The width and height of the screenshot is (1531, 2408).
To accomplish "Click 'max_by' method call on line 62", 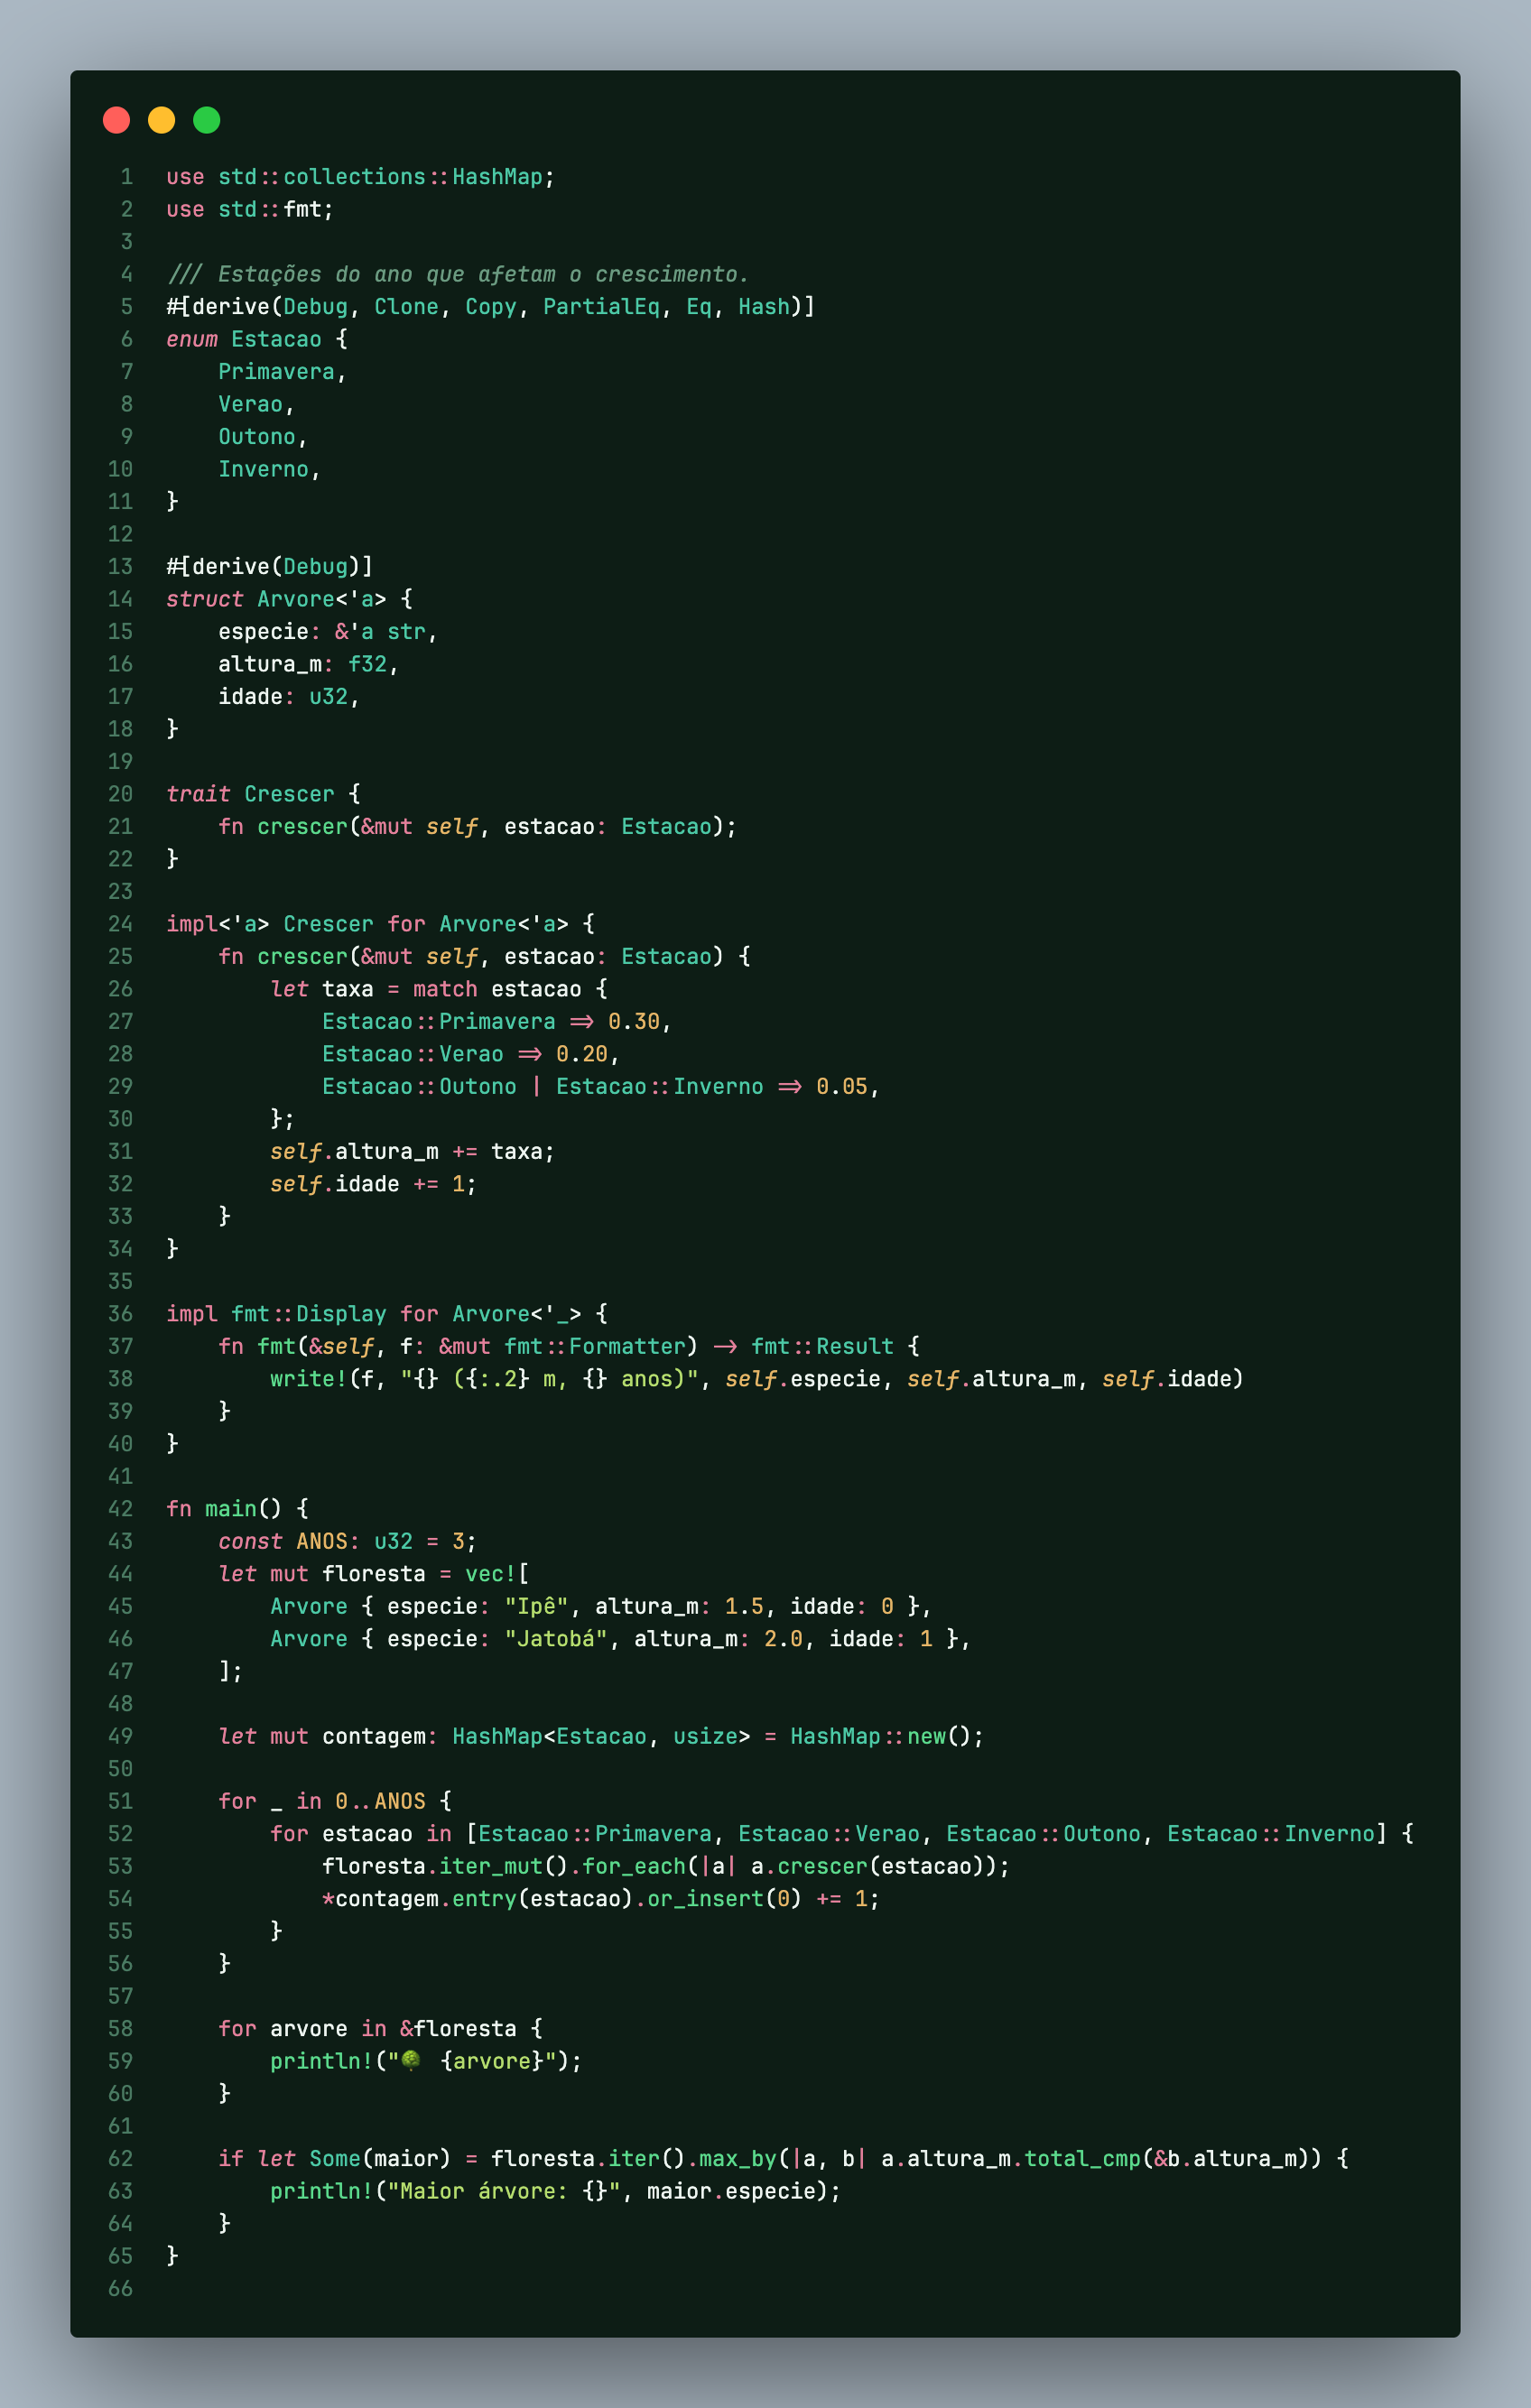I will click(737, 2159).
